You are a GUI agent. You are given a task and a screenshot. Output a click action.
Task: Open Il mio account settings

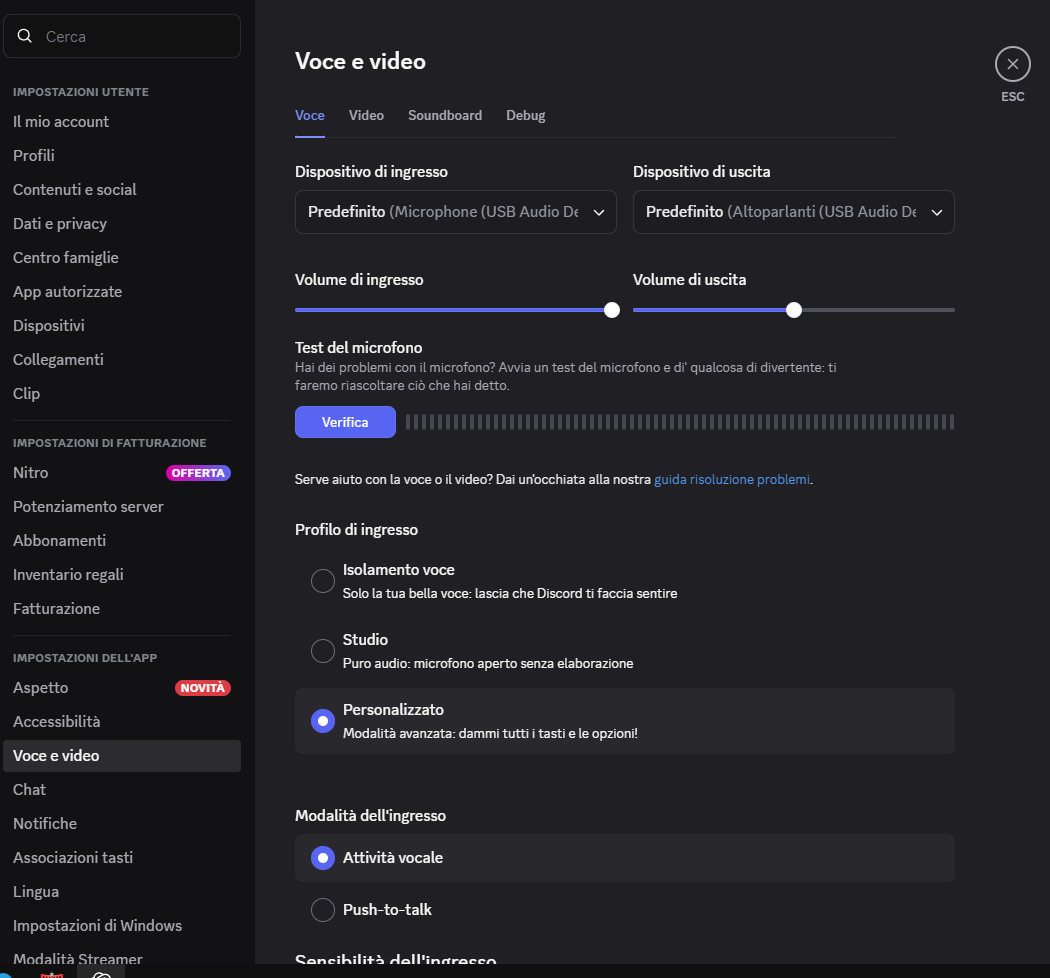click(61, 122)
